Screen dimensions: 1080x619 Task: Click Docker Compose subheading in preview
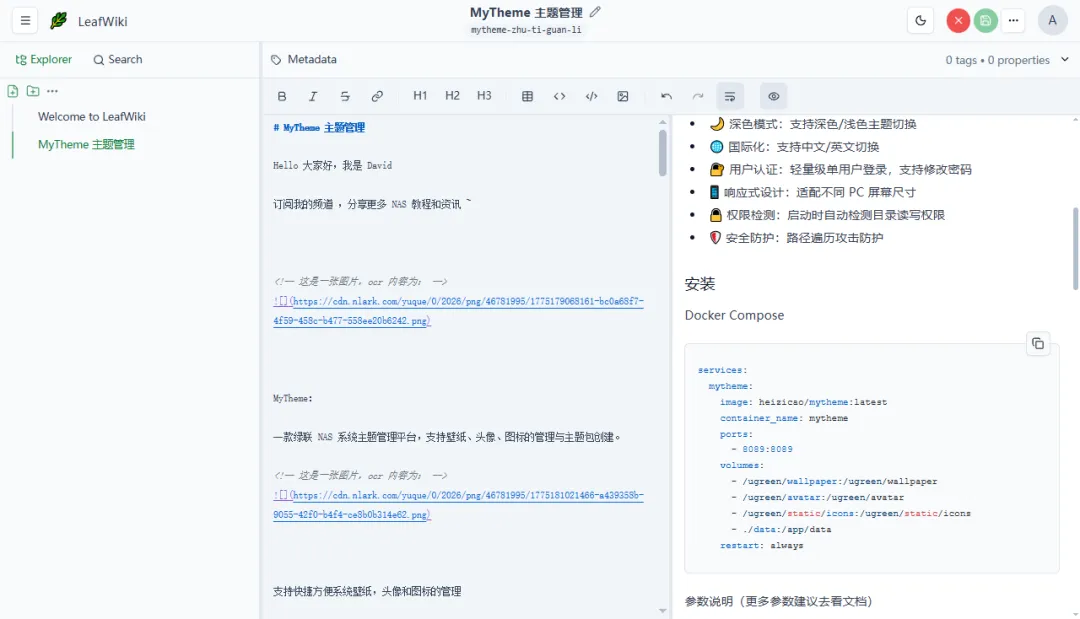(734, 315)
